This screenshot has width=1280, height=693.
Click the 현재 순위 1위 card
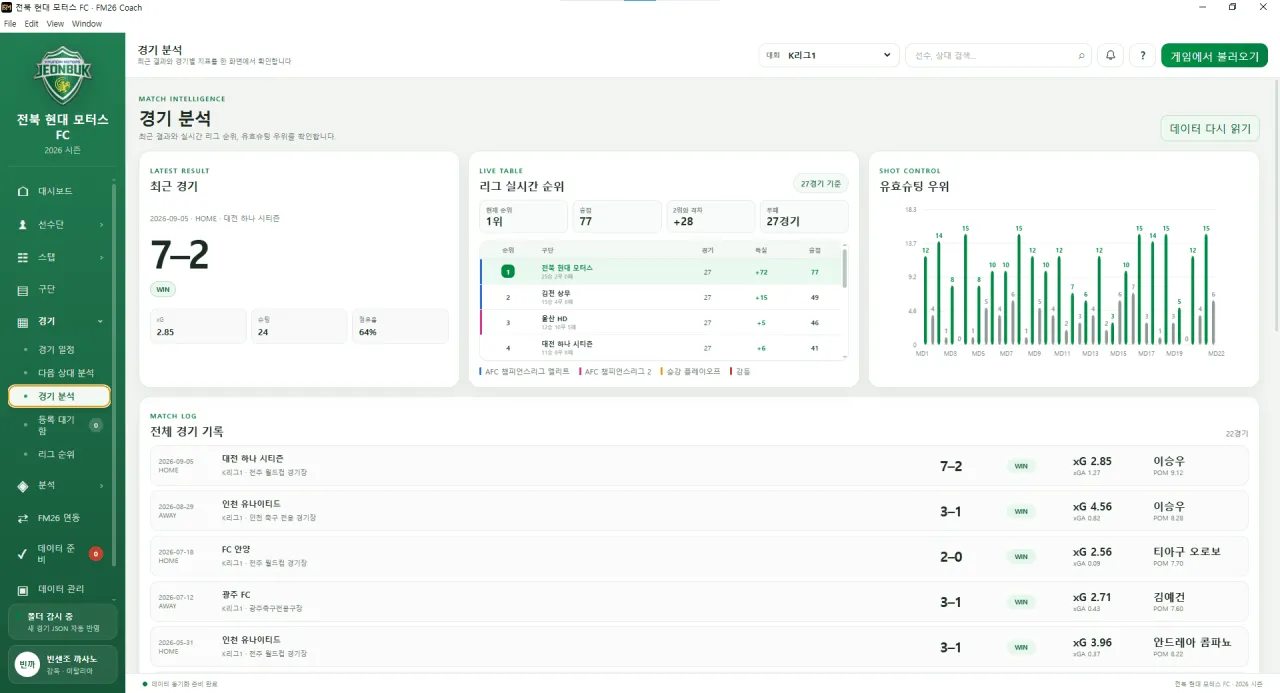524,216
